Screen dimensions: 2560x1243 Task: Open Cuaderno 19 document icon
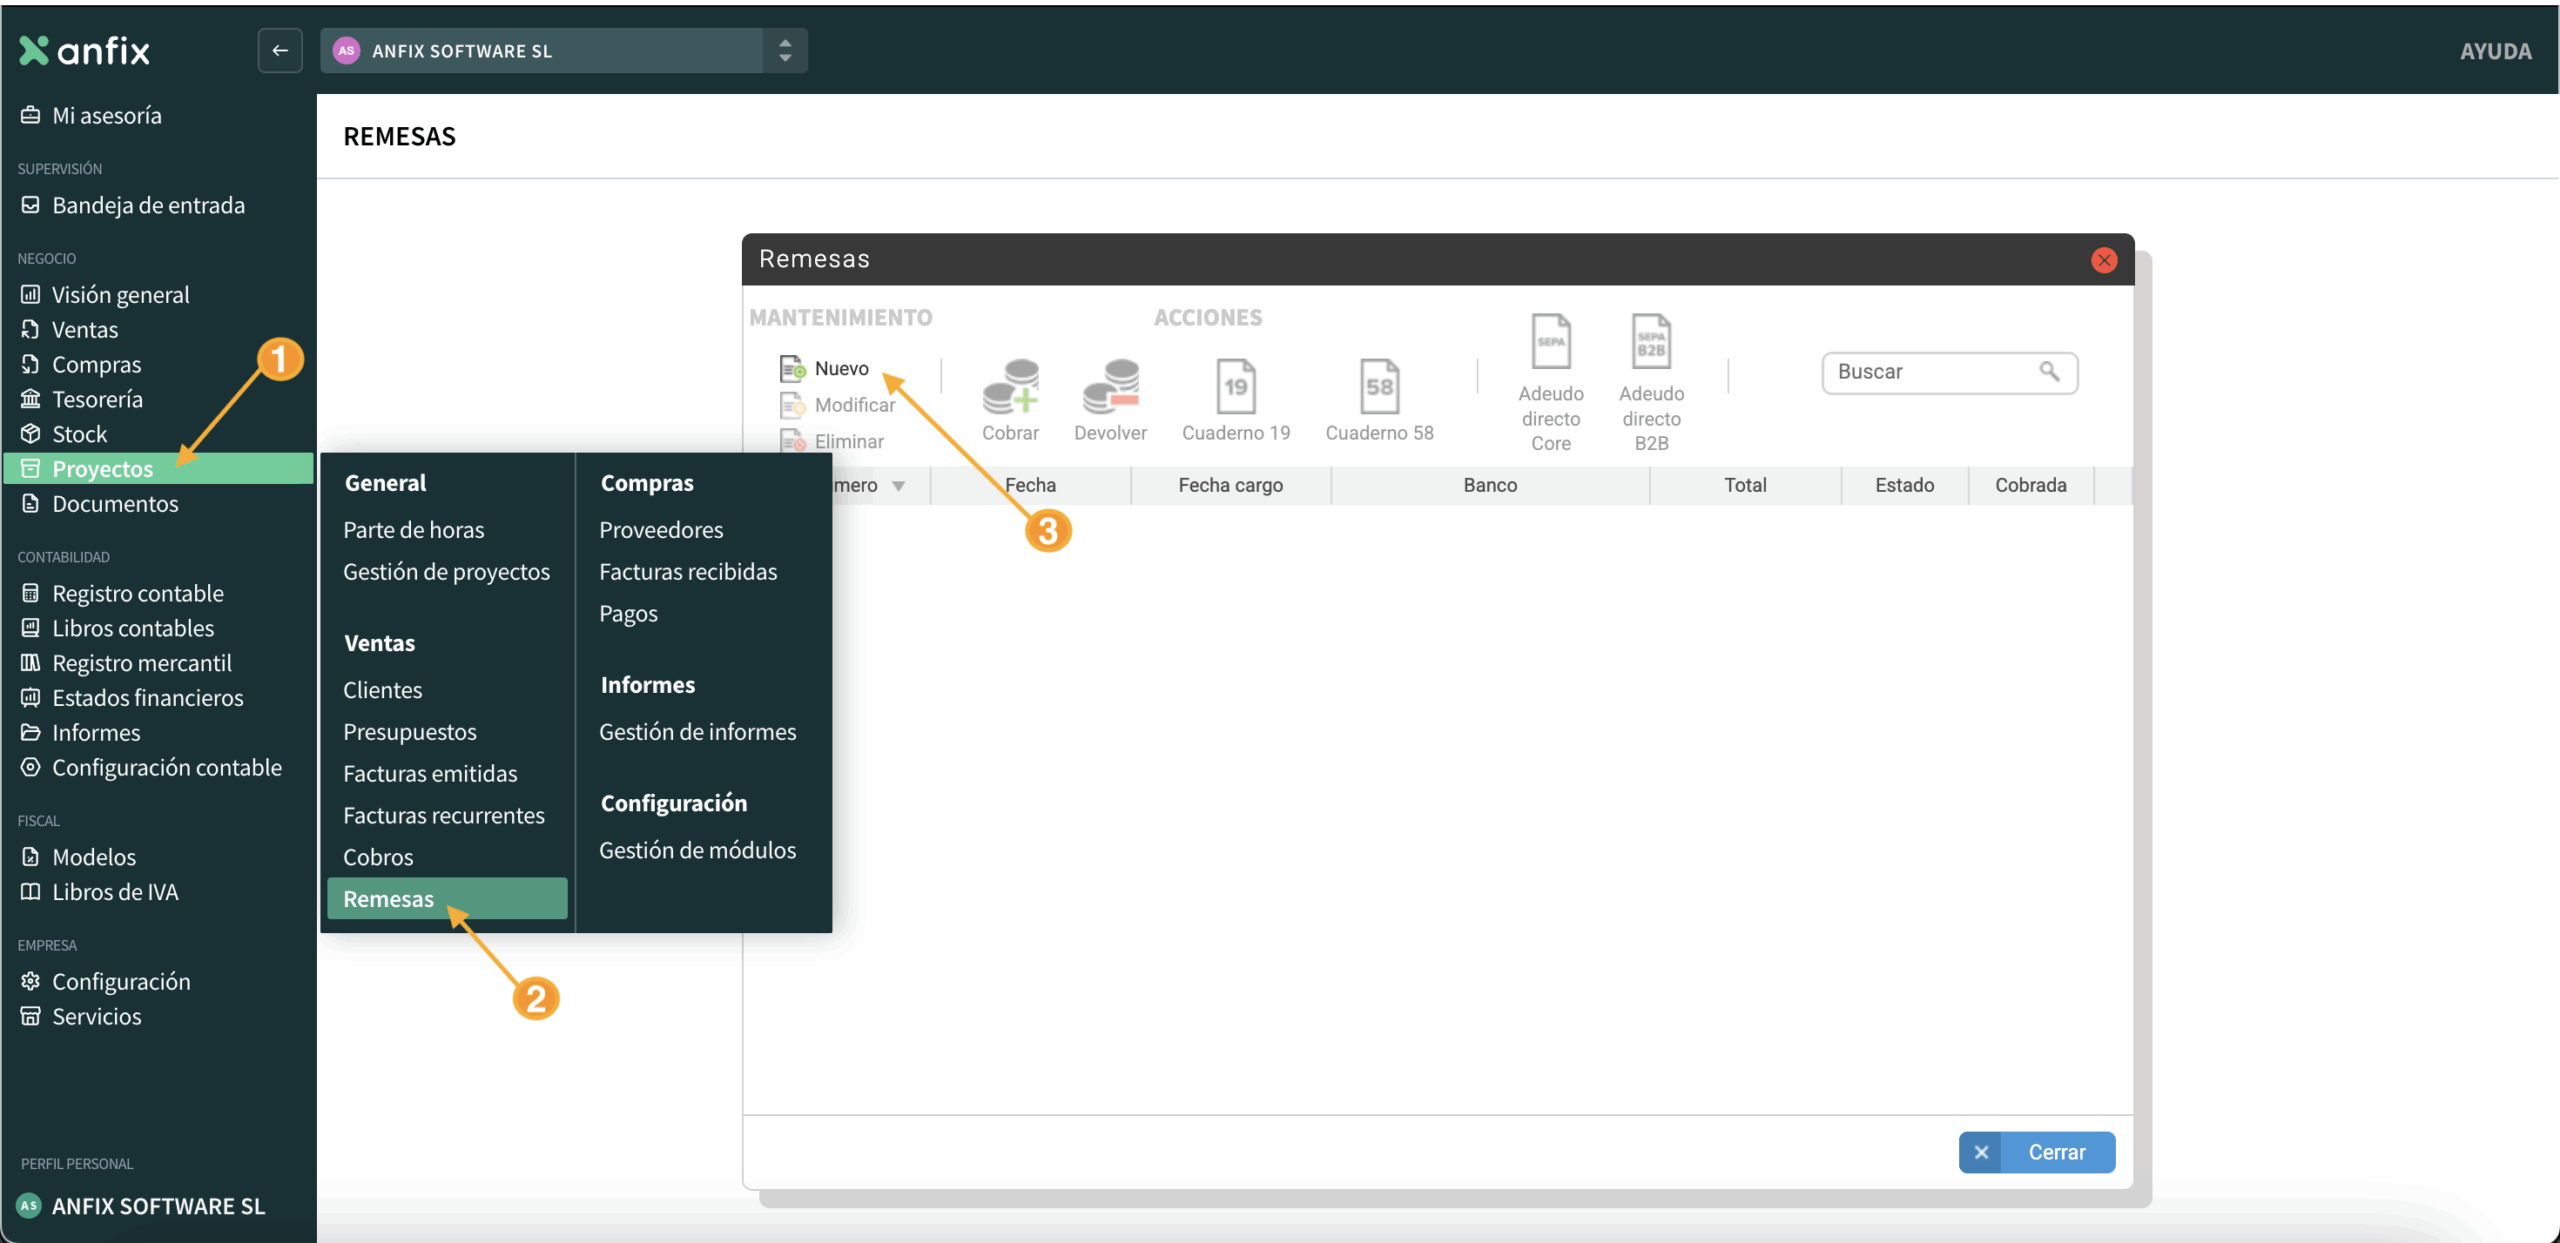(x=1235, y=387)
